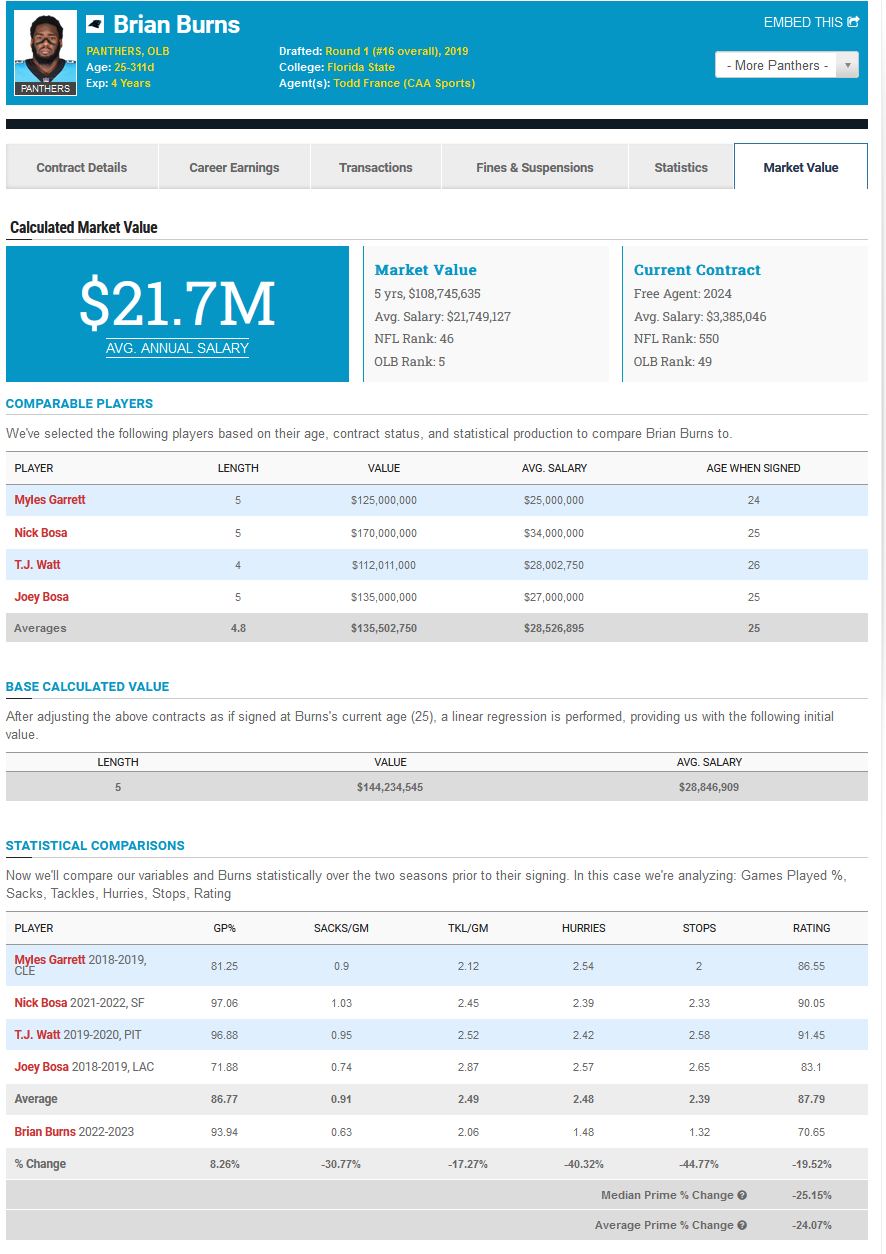Open Myles Garrett in Comparable Players table
The height and width of the screenshot is (1254, 886).
click(x=50, y=500)
